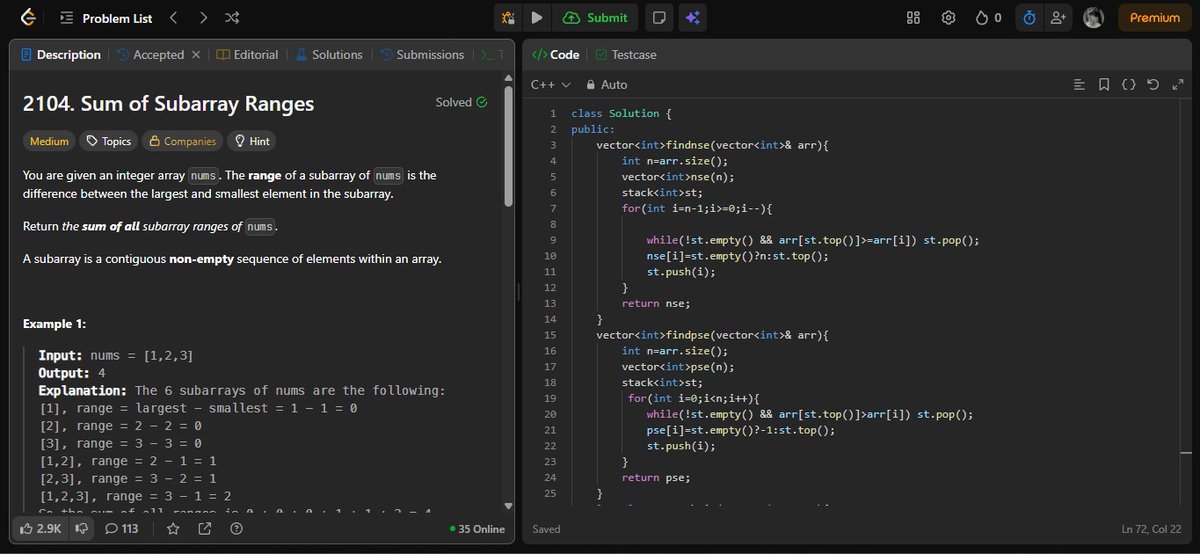The height and width of the screenshot is (554, 1200).
Task: Toggle the Auto lock setting
Action: click(x=607, y=85)
